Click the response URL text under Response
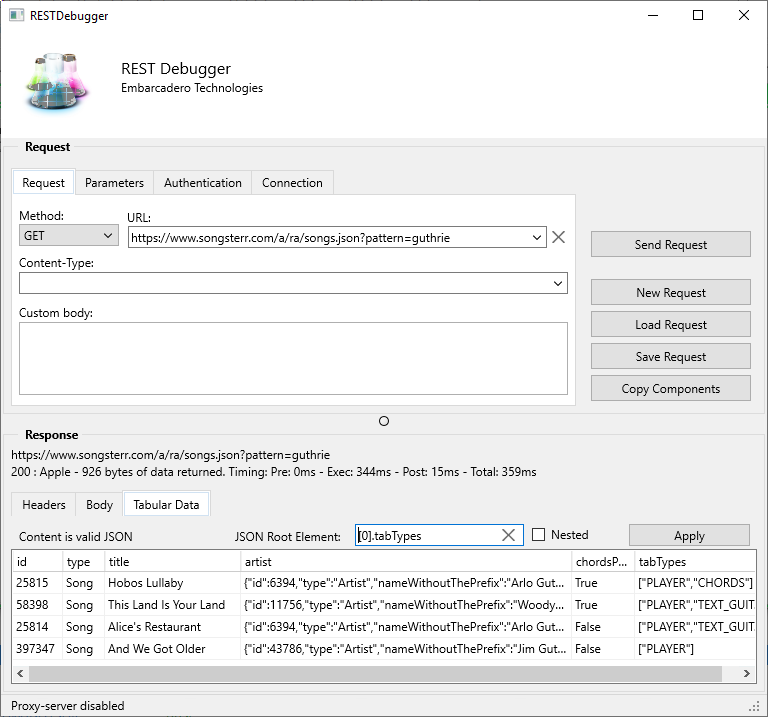This screenshot has height=717, width=768. point(170,455)
